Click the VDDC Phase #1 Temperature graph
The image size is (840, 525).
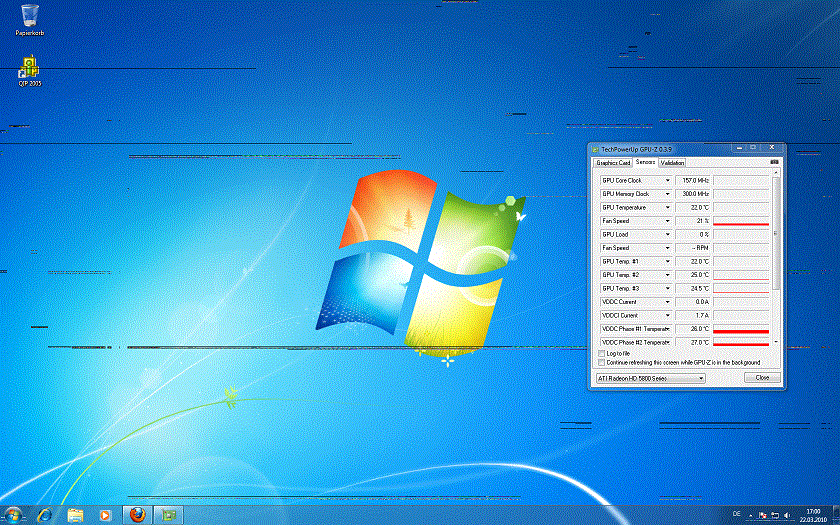[741, 329]
